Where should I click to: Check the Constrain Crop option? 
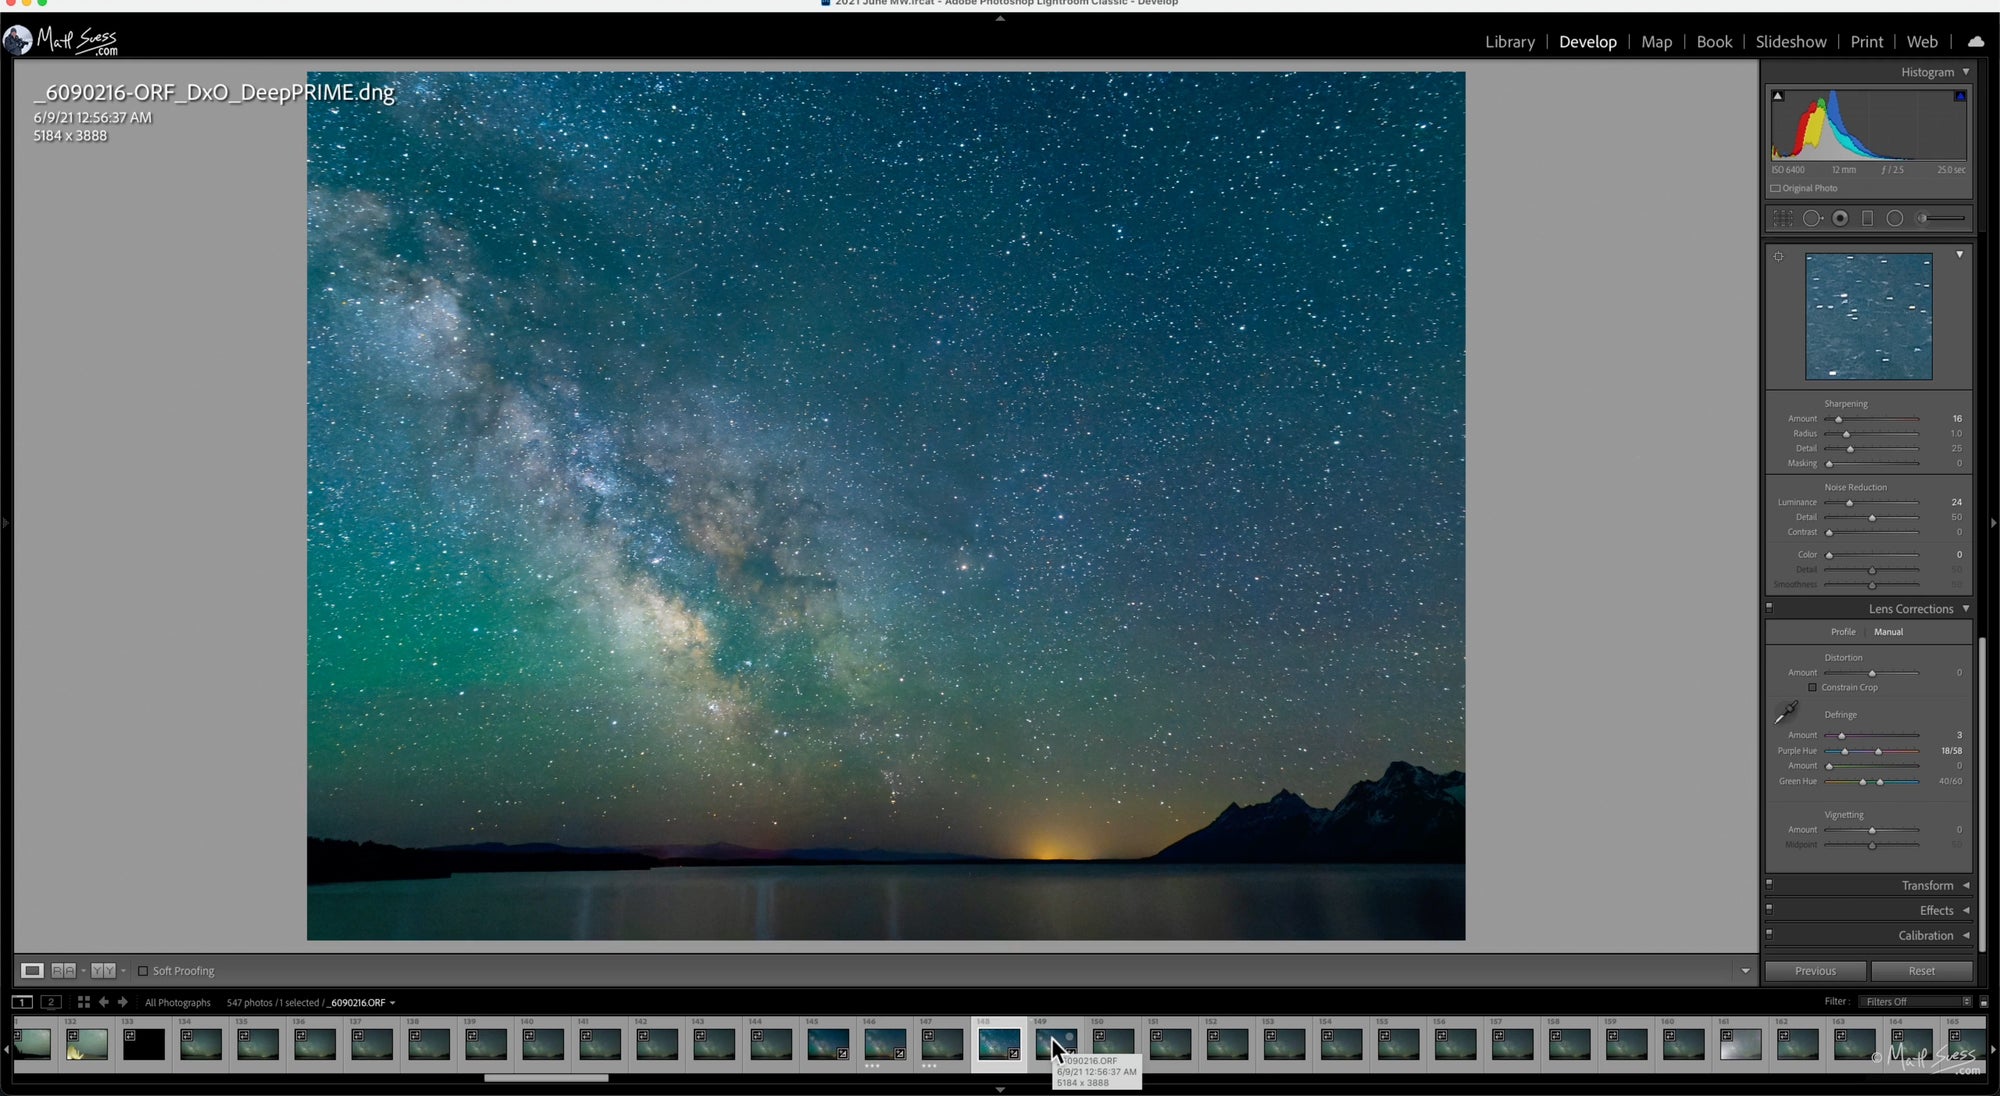tap(1812, 688)
